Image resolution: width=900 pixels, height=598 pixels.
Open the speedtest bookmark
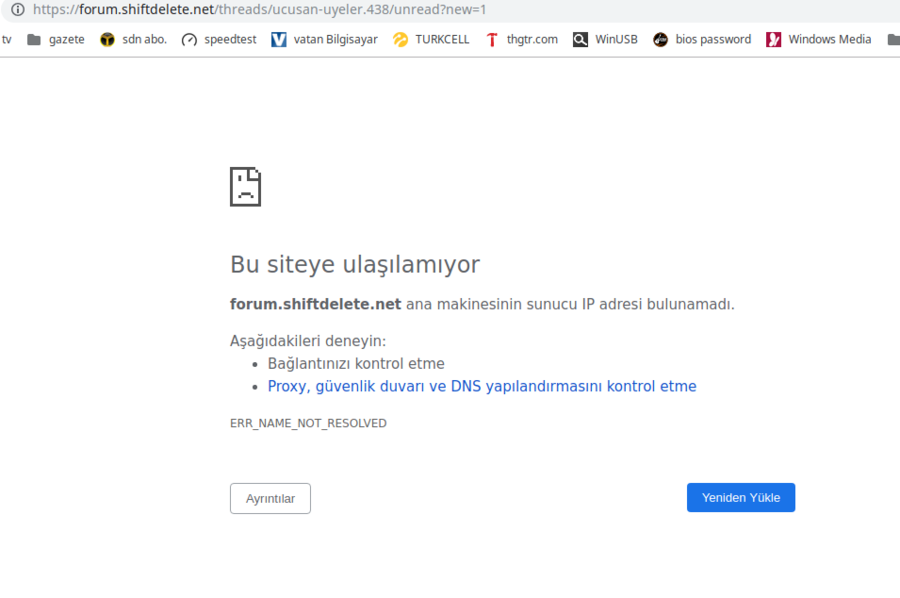click(x=219, y=39)
